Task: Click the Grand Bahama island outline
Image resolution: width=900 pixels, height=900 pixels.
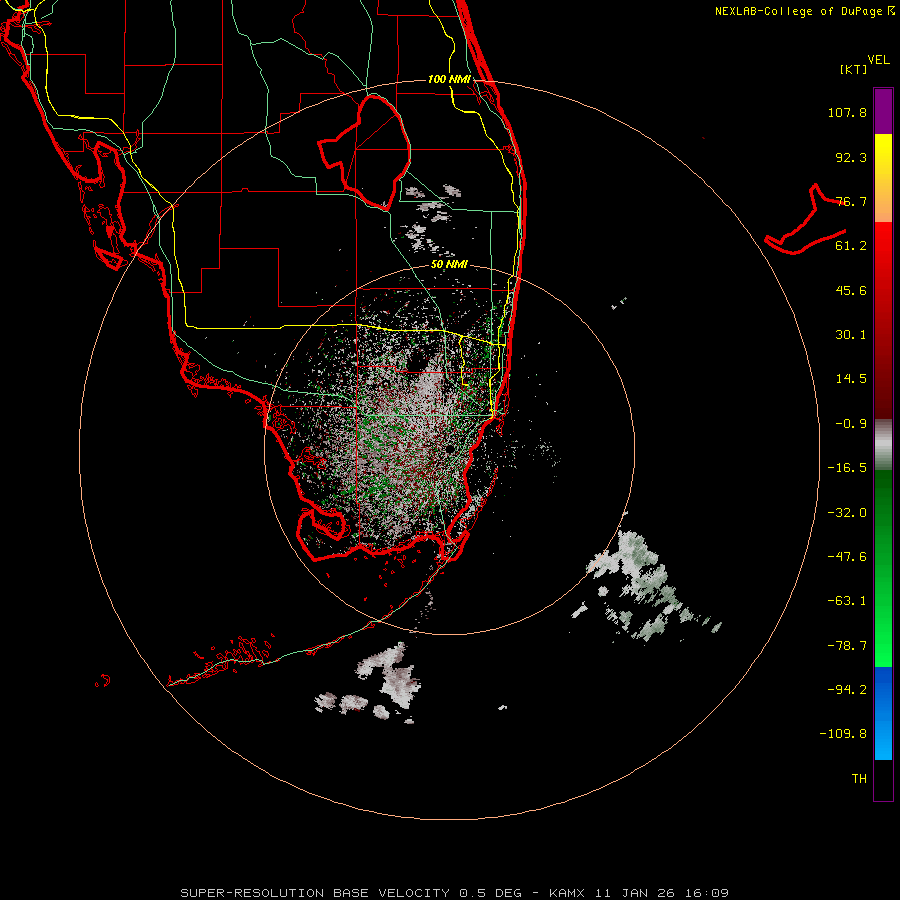Action: [x=805, y=219]
